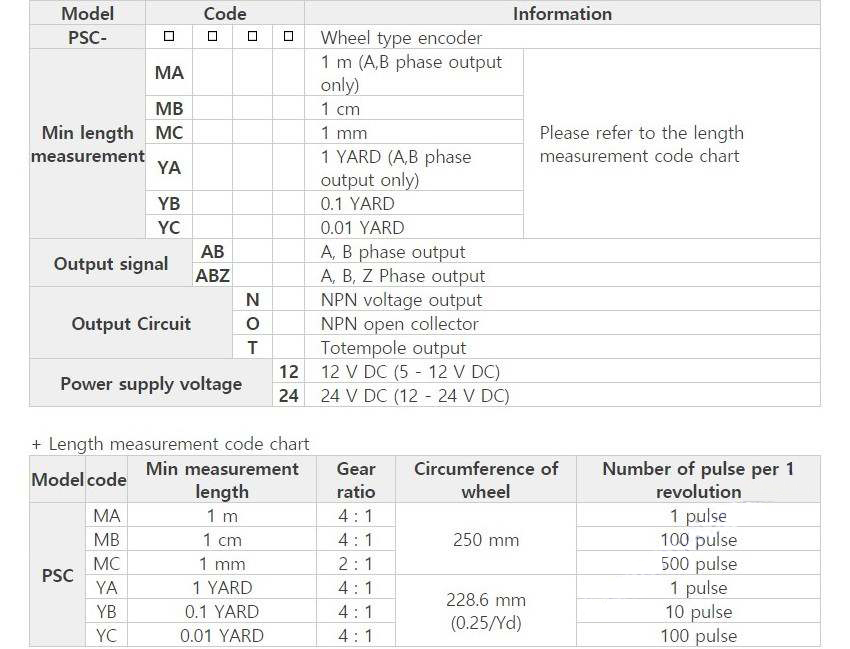
Task: Select the '10 pulse' cell in the YB row
Action: [698, 612]
